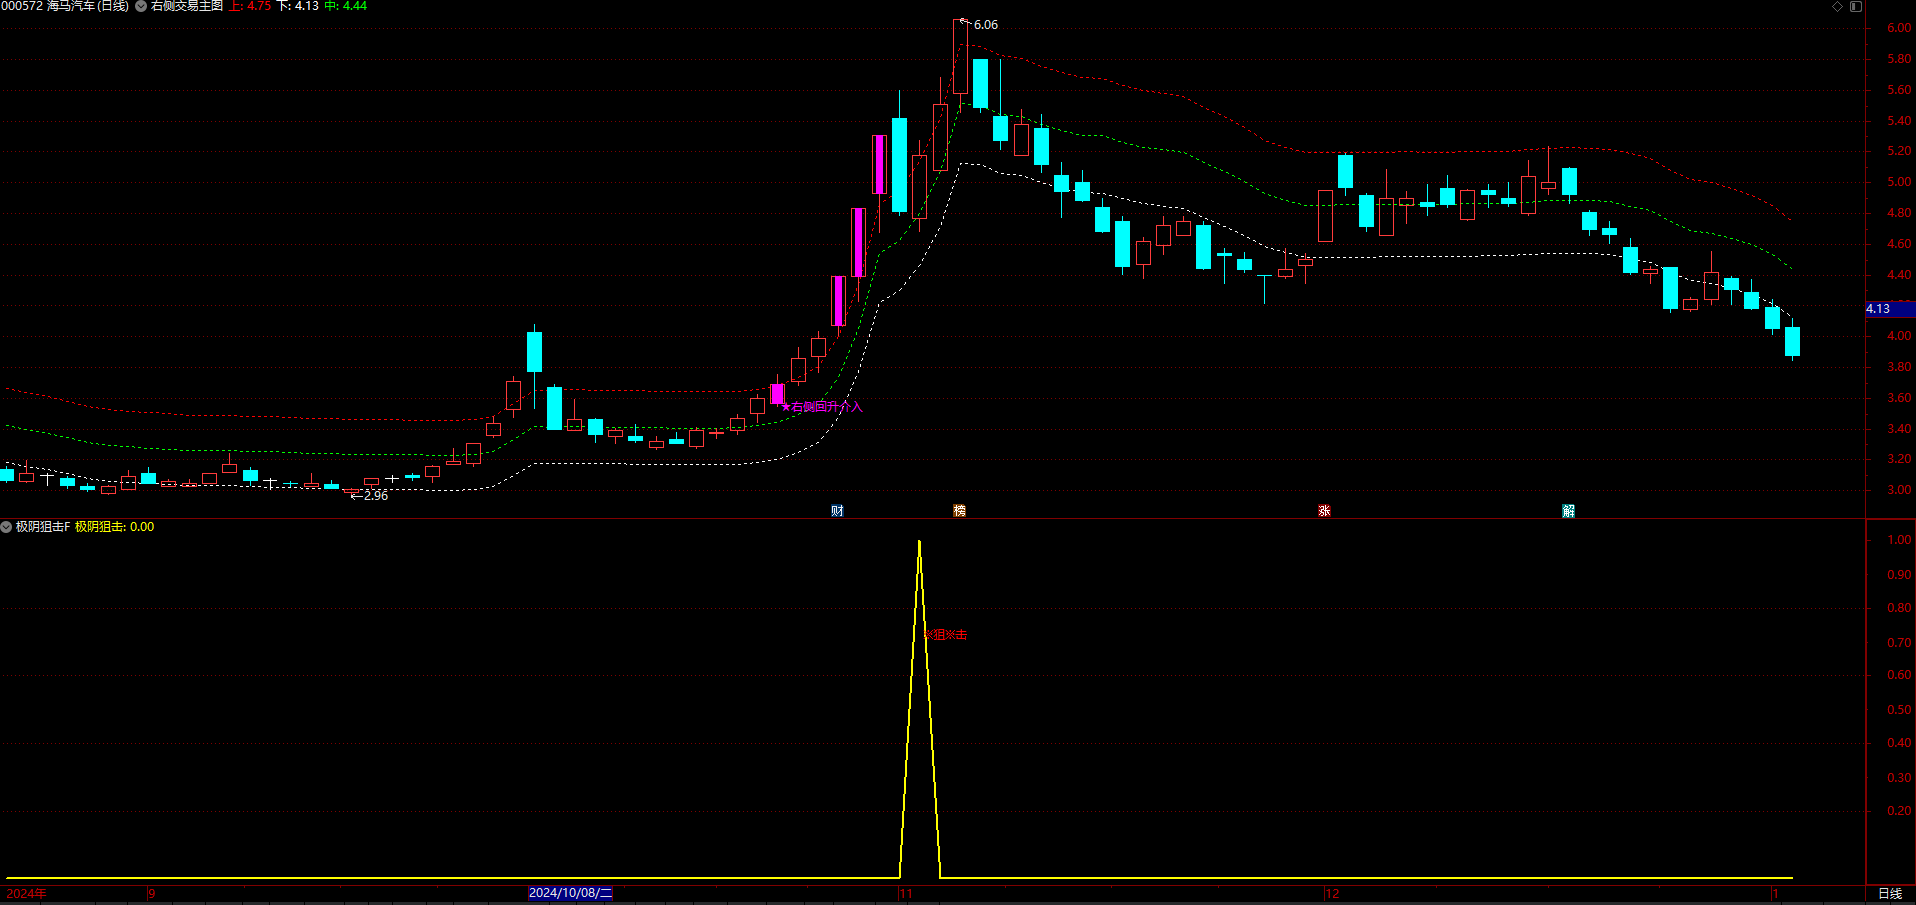
Task: Click the current price tag 4.13
Action: [1889, 309]
